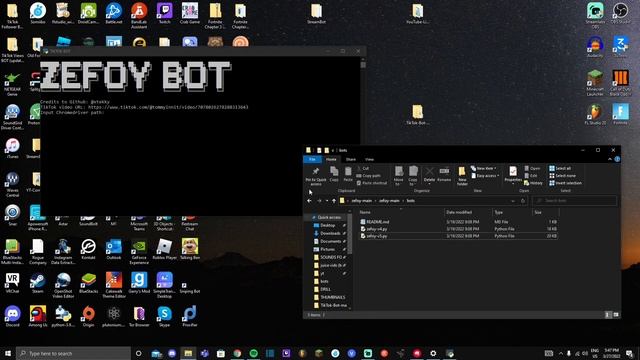Viewport: 640px width, 360px height.
Task: Open the address bar history dropdown
Action: (513, 201)
